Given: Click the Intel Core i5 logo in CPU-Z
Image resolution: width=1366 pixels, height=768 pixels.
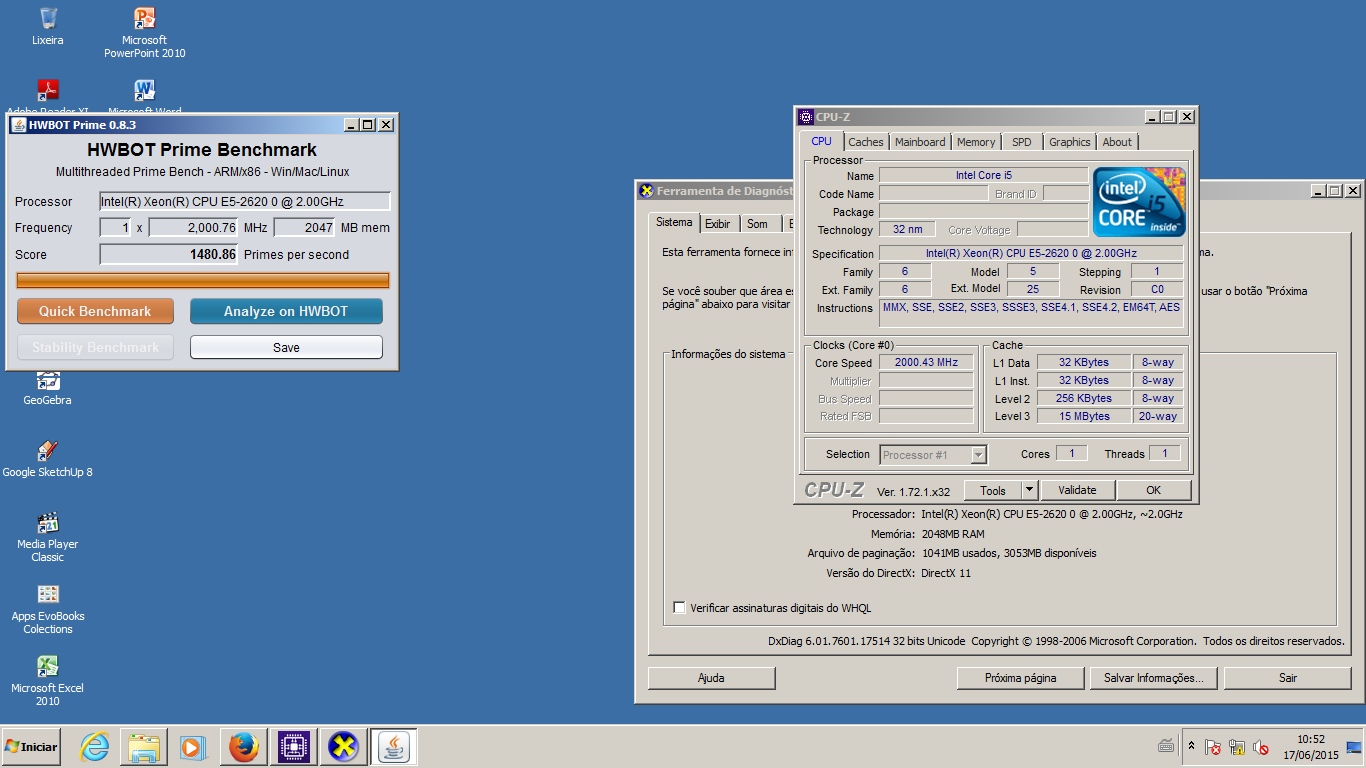Looking at the screenshot, I should [1139, 202].
